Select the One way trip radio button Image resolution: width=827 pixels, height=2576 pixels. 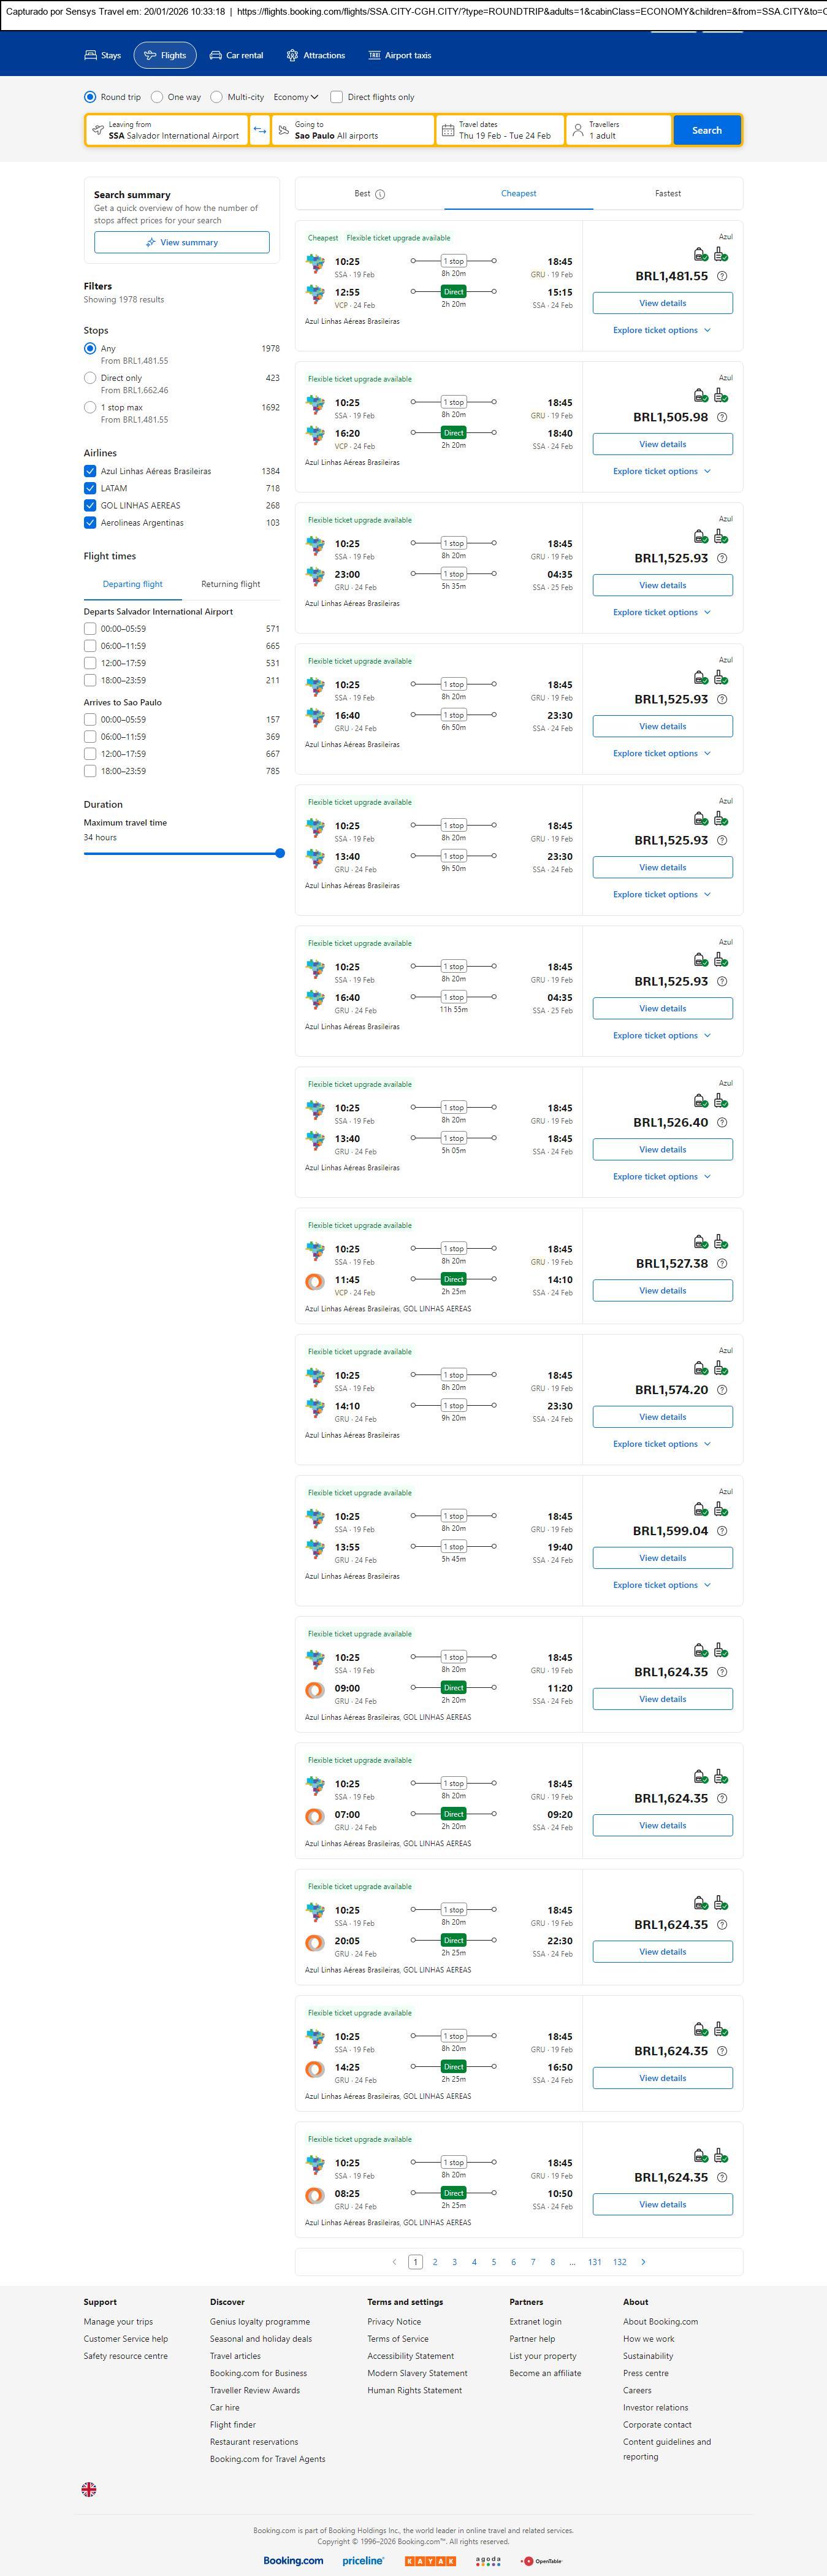[157, 97]
